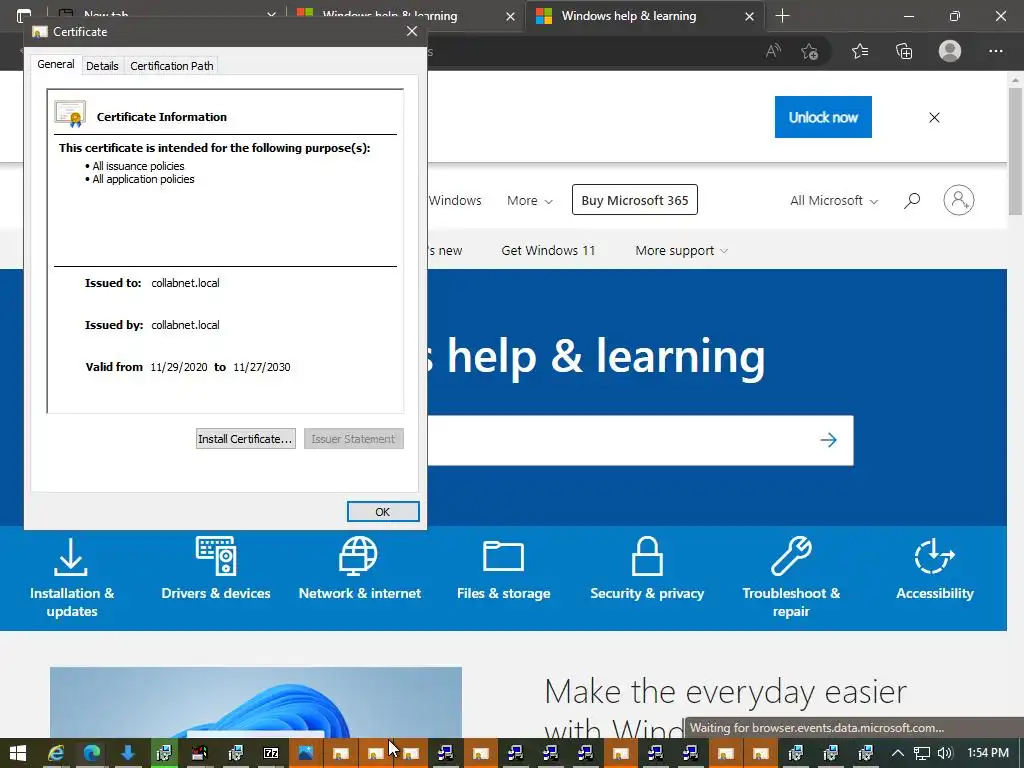Open the Accessibility category

935,568
